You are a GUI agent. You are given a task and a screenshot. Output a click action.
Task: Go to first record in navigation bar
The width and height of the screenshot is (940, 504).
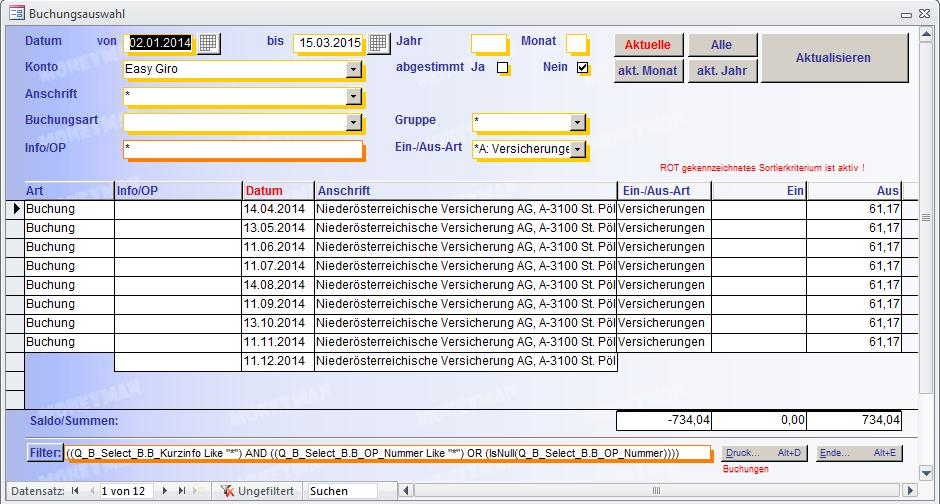pyautogui.click(x=74, y=491)
